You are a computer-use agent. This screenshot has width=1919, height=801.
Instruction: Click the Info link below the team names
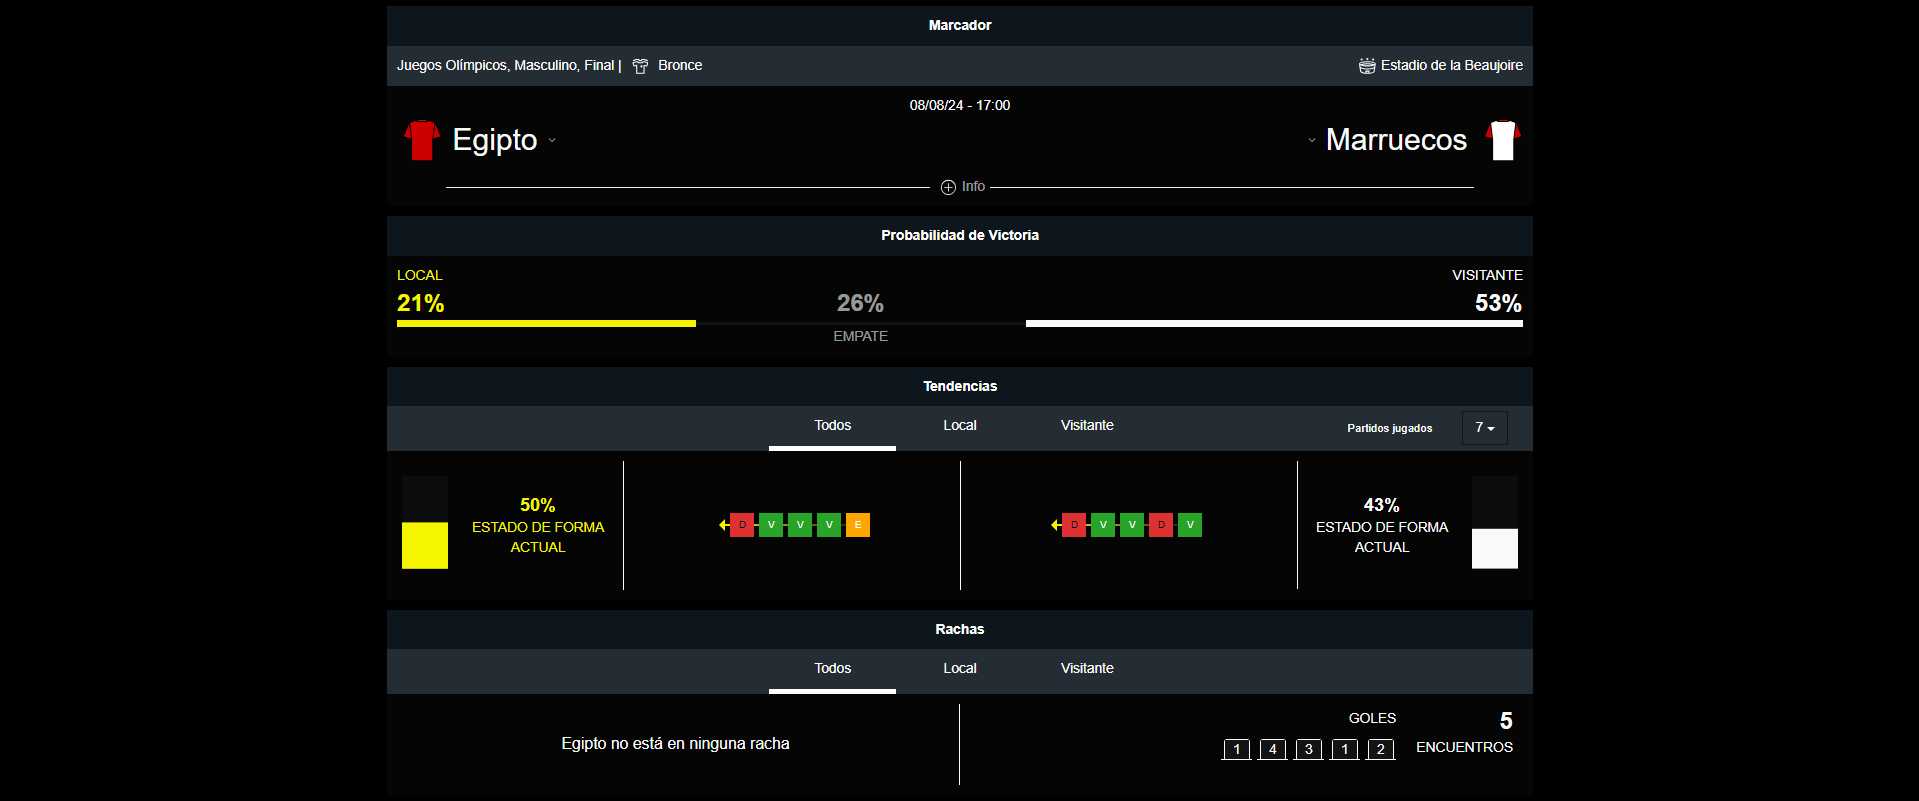[973, 187]
